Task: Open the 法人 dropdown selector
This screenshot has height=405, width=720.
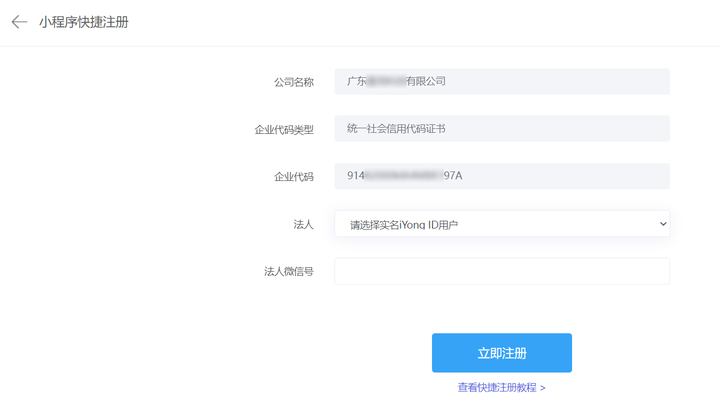Action: pos(502,224)
